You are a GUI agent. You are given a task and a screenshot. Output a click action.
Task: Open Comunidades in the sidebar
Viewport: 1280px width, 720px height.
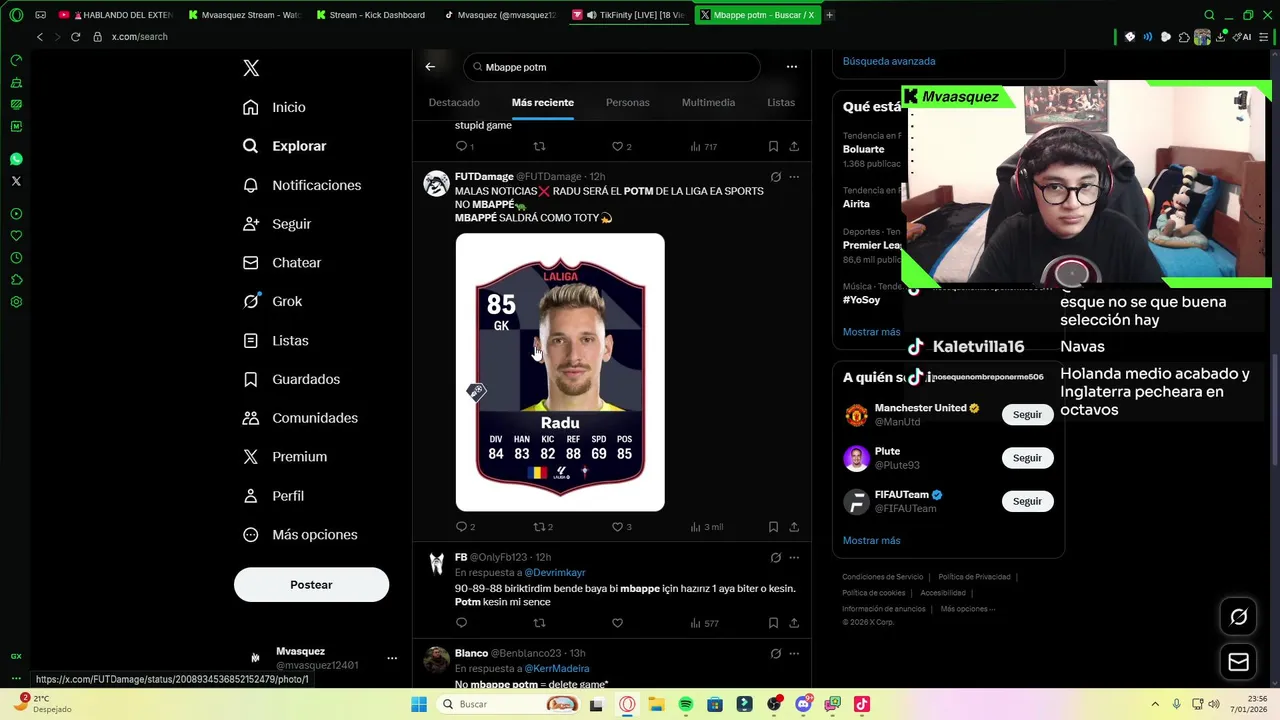coord(300,418)
